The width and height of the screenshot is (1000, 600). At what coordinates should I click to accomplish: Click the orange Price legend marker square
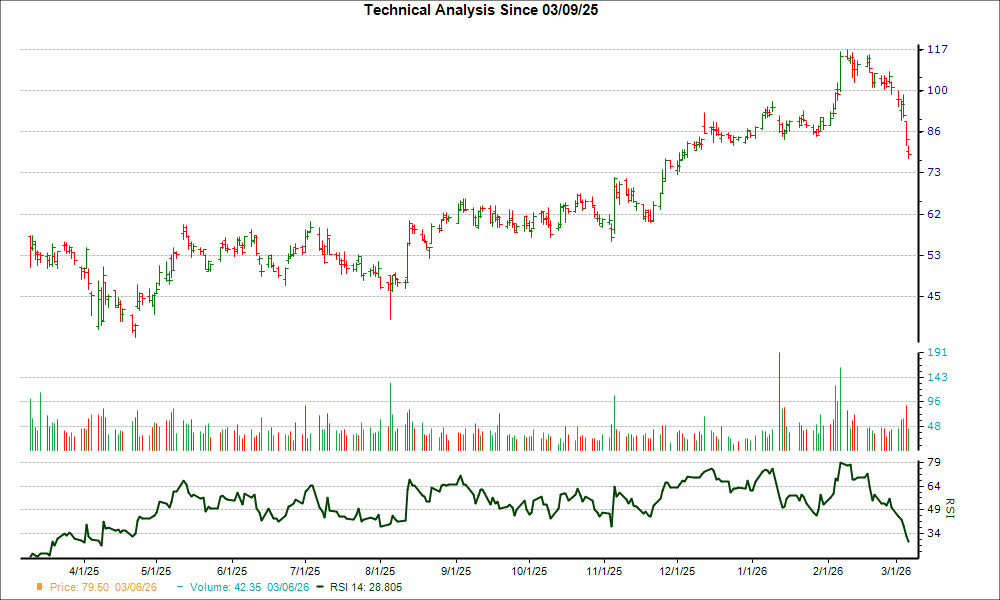coord(38,588)
